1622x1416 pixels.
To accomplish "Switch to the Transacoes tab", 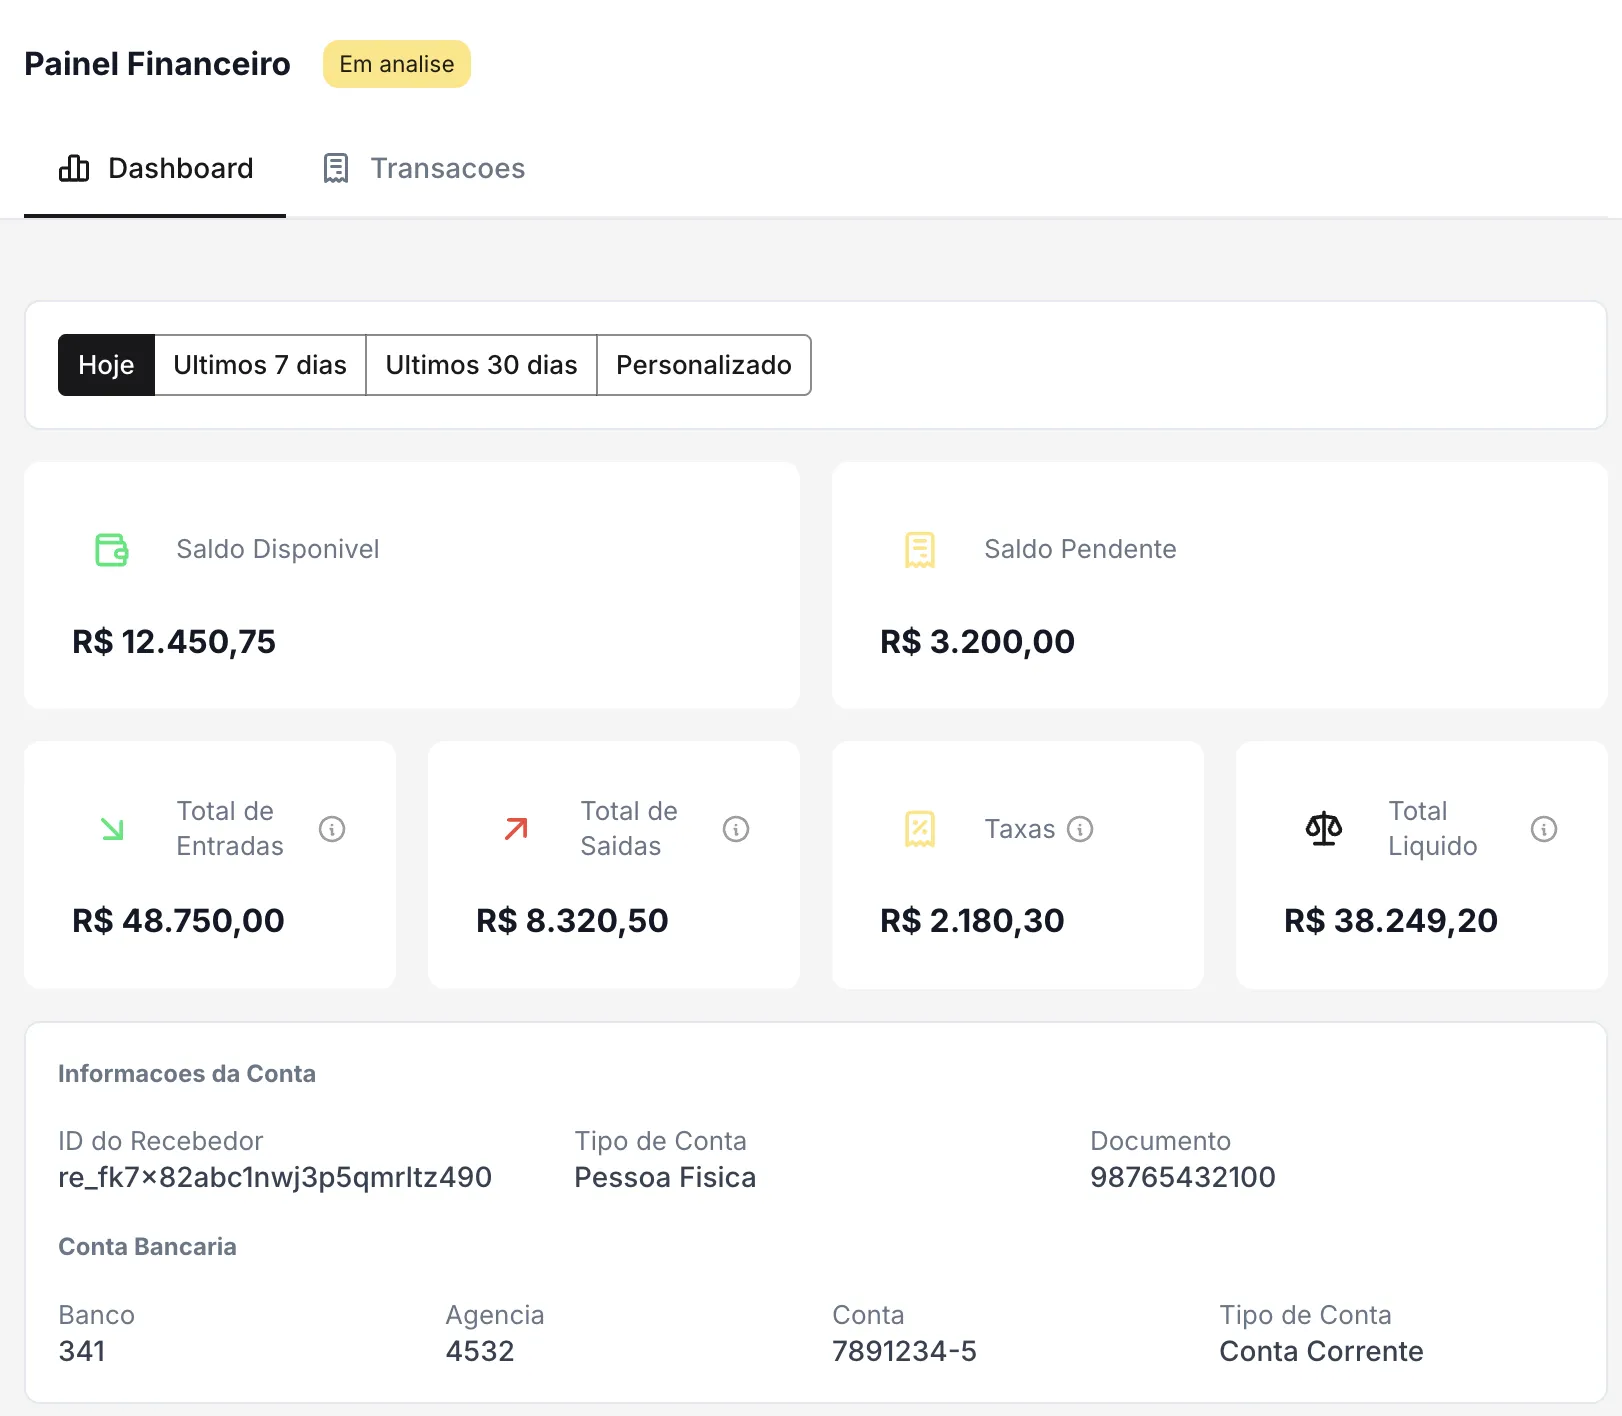I will click(x=448, y=168).
